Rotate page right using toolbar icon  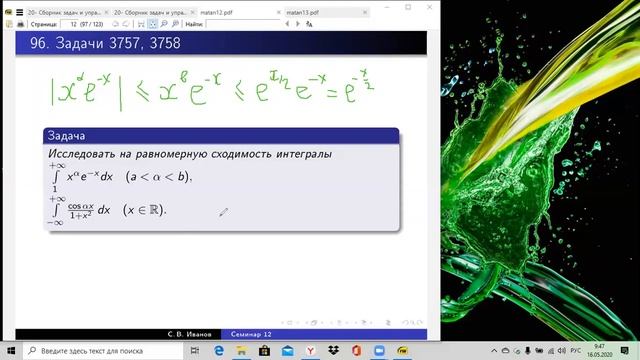pyautogui.click(x=126, y=24)
